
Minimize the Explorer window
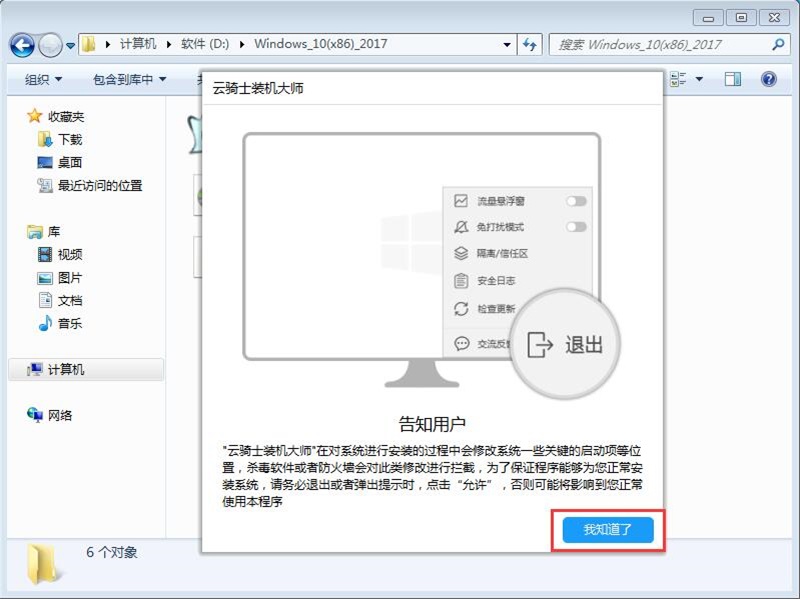(x=708, y=18)
